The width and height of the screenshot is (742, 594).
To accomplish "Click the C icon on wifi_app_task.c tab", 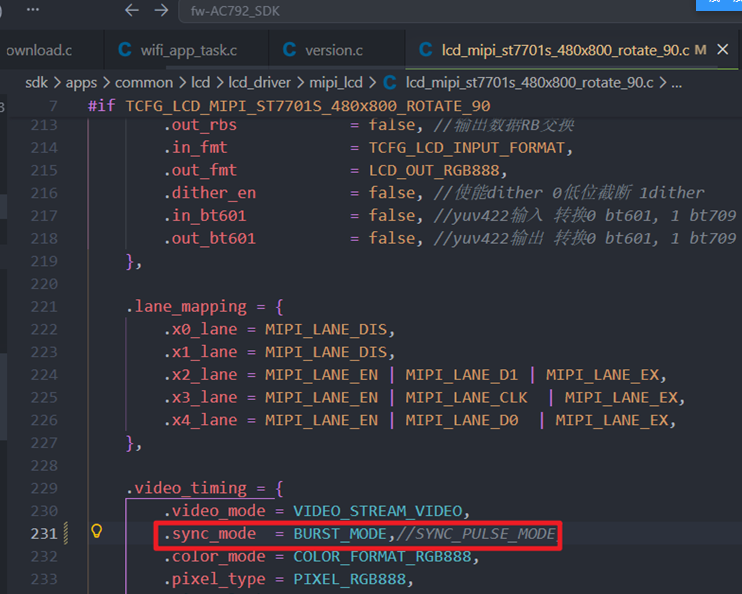I will coord(125,49).
